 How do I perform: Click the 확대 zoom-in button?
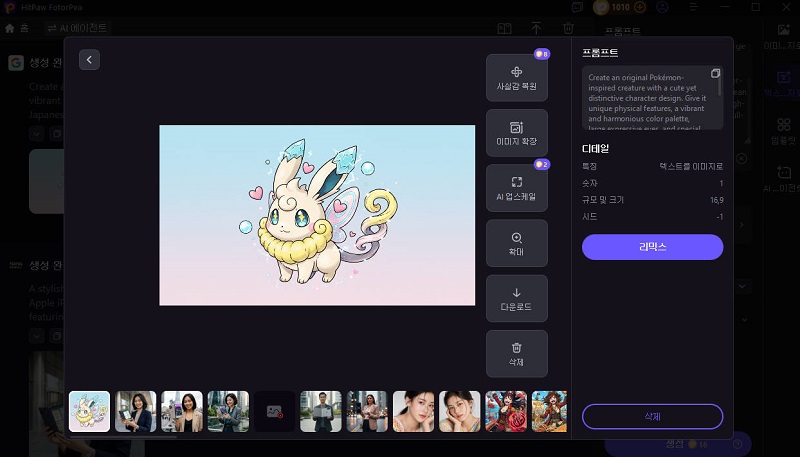pos(517,243)
